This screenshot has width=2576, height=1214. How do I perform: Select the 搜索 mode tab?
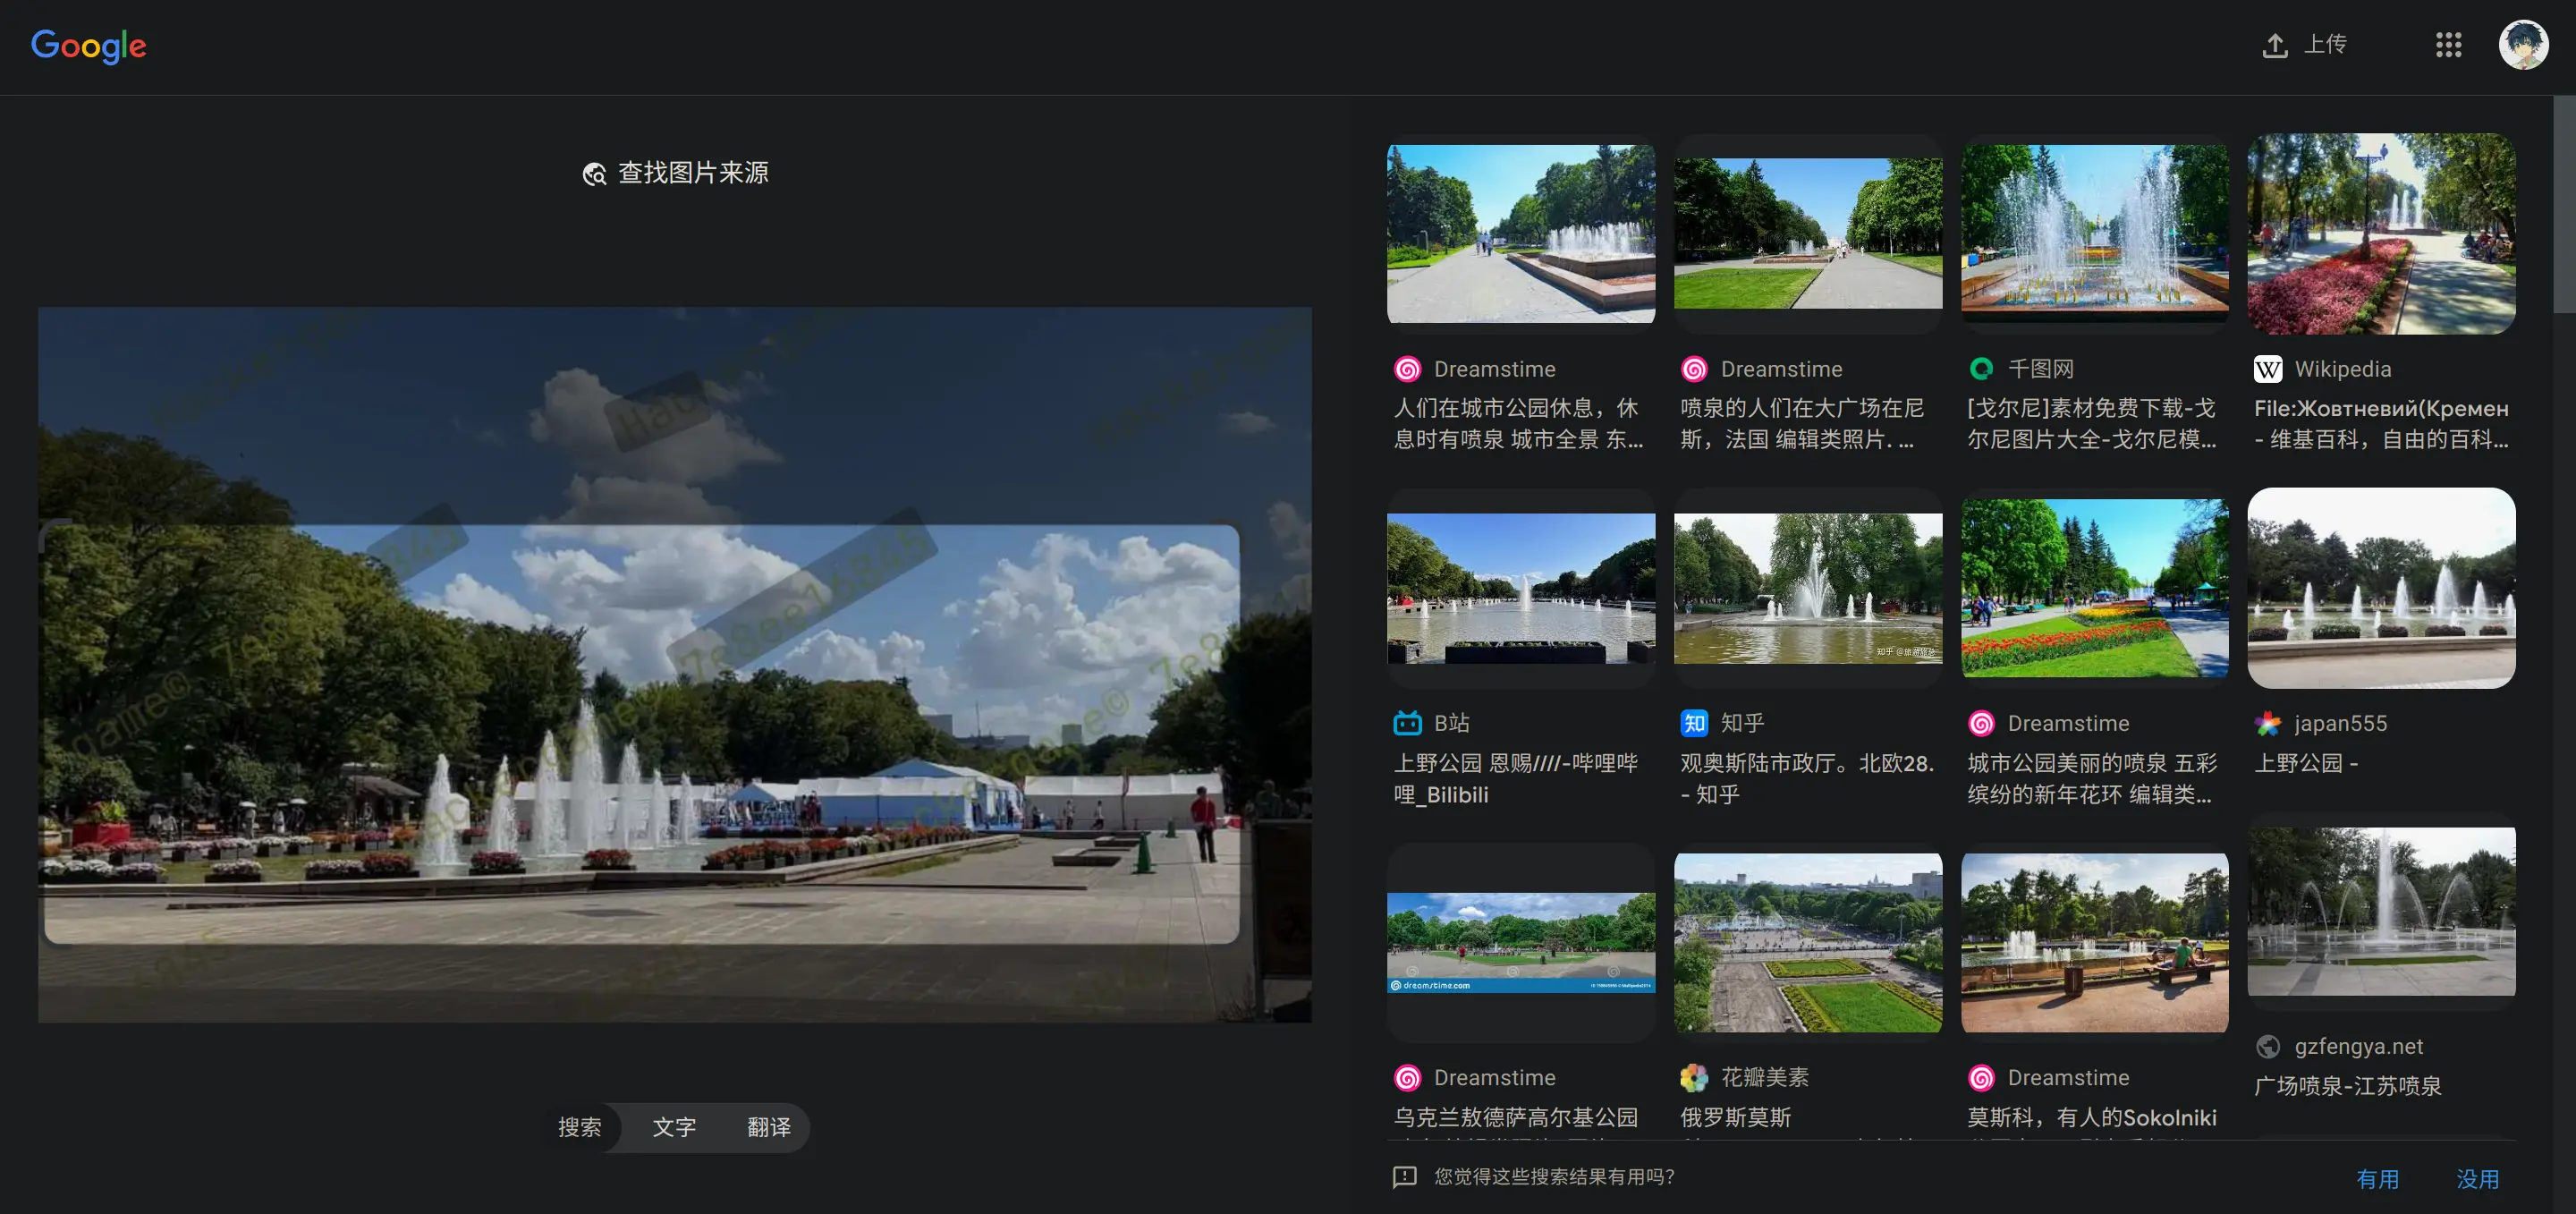pyautogui.click(x=579, y=1127)
